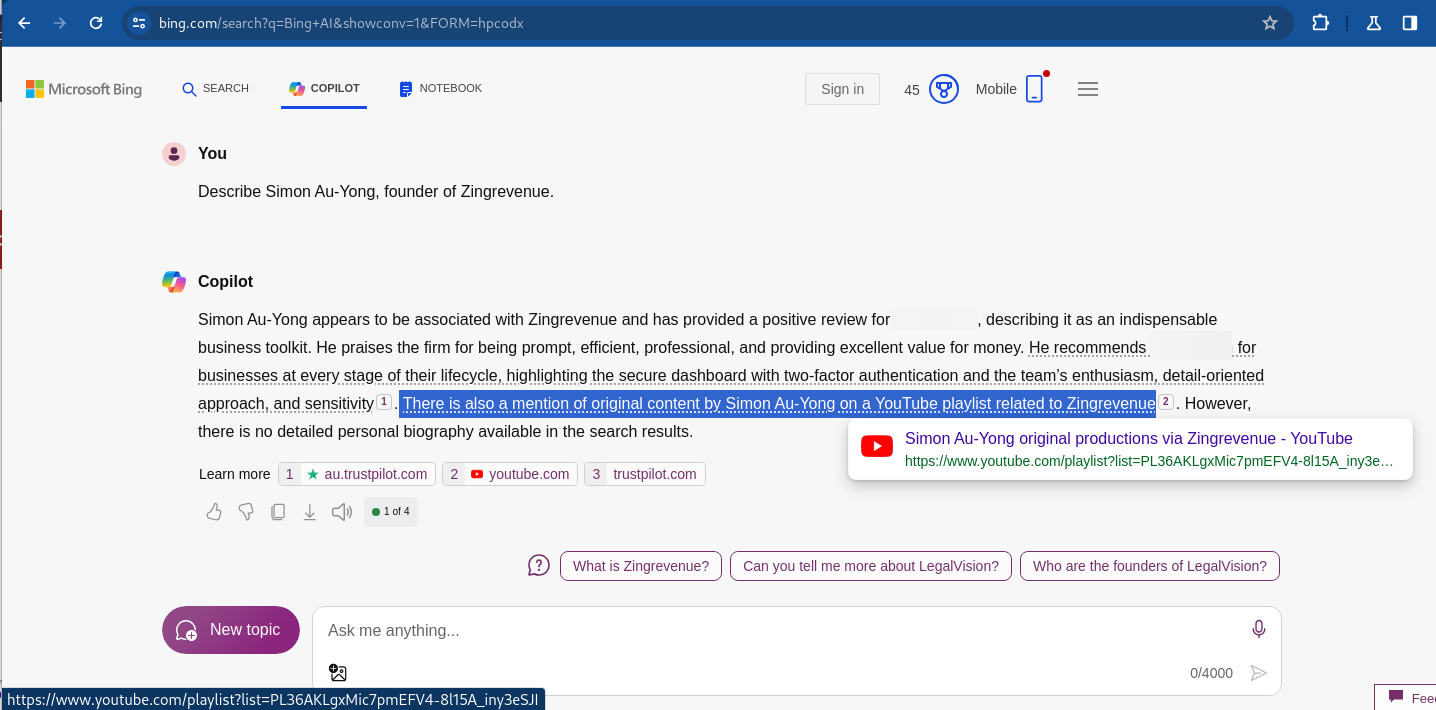Click the suggestions question mark icon
This screenshot has height=710, width=1436.
(x=539, y=566)
